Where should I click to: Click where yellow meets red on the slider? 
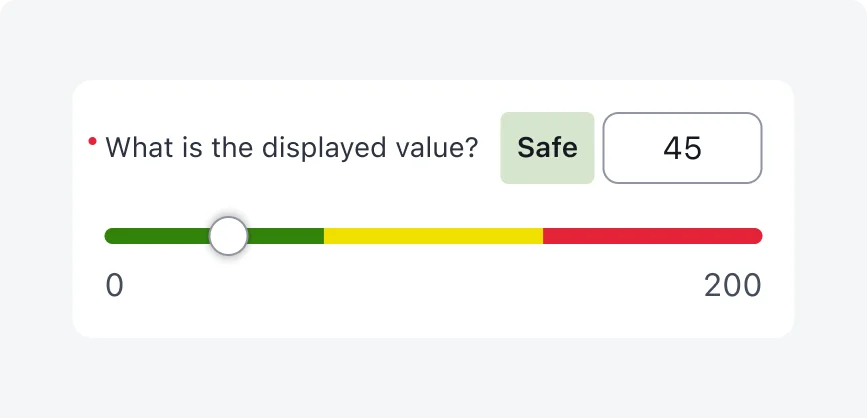tap(543, 236)
